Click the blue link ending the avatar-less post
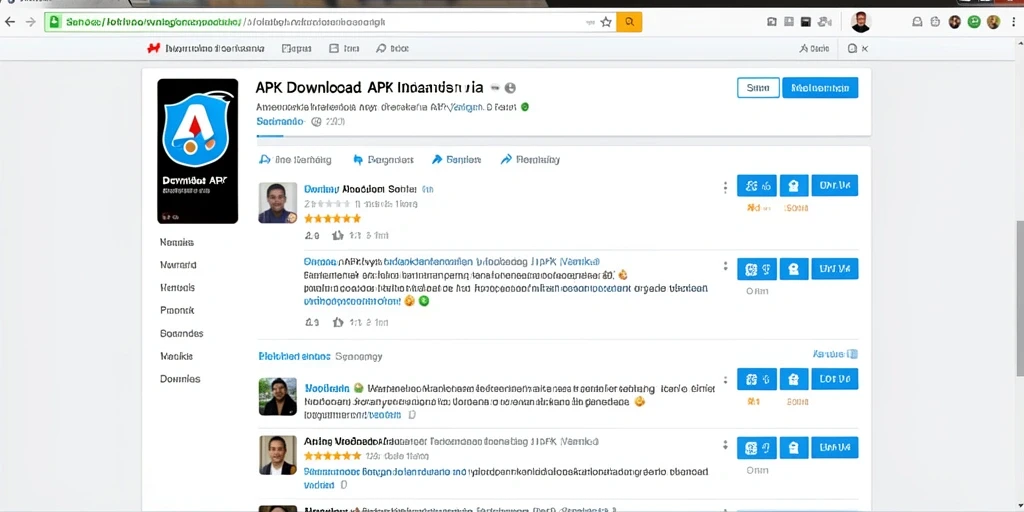The width and height of the screenshot is (1024, 512). tap(353, 302)
